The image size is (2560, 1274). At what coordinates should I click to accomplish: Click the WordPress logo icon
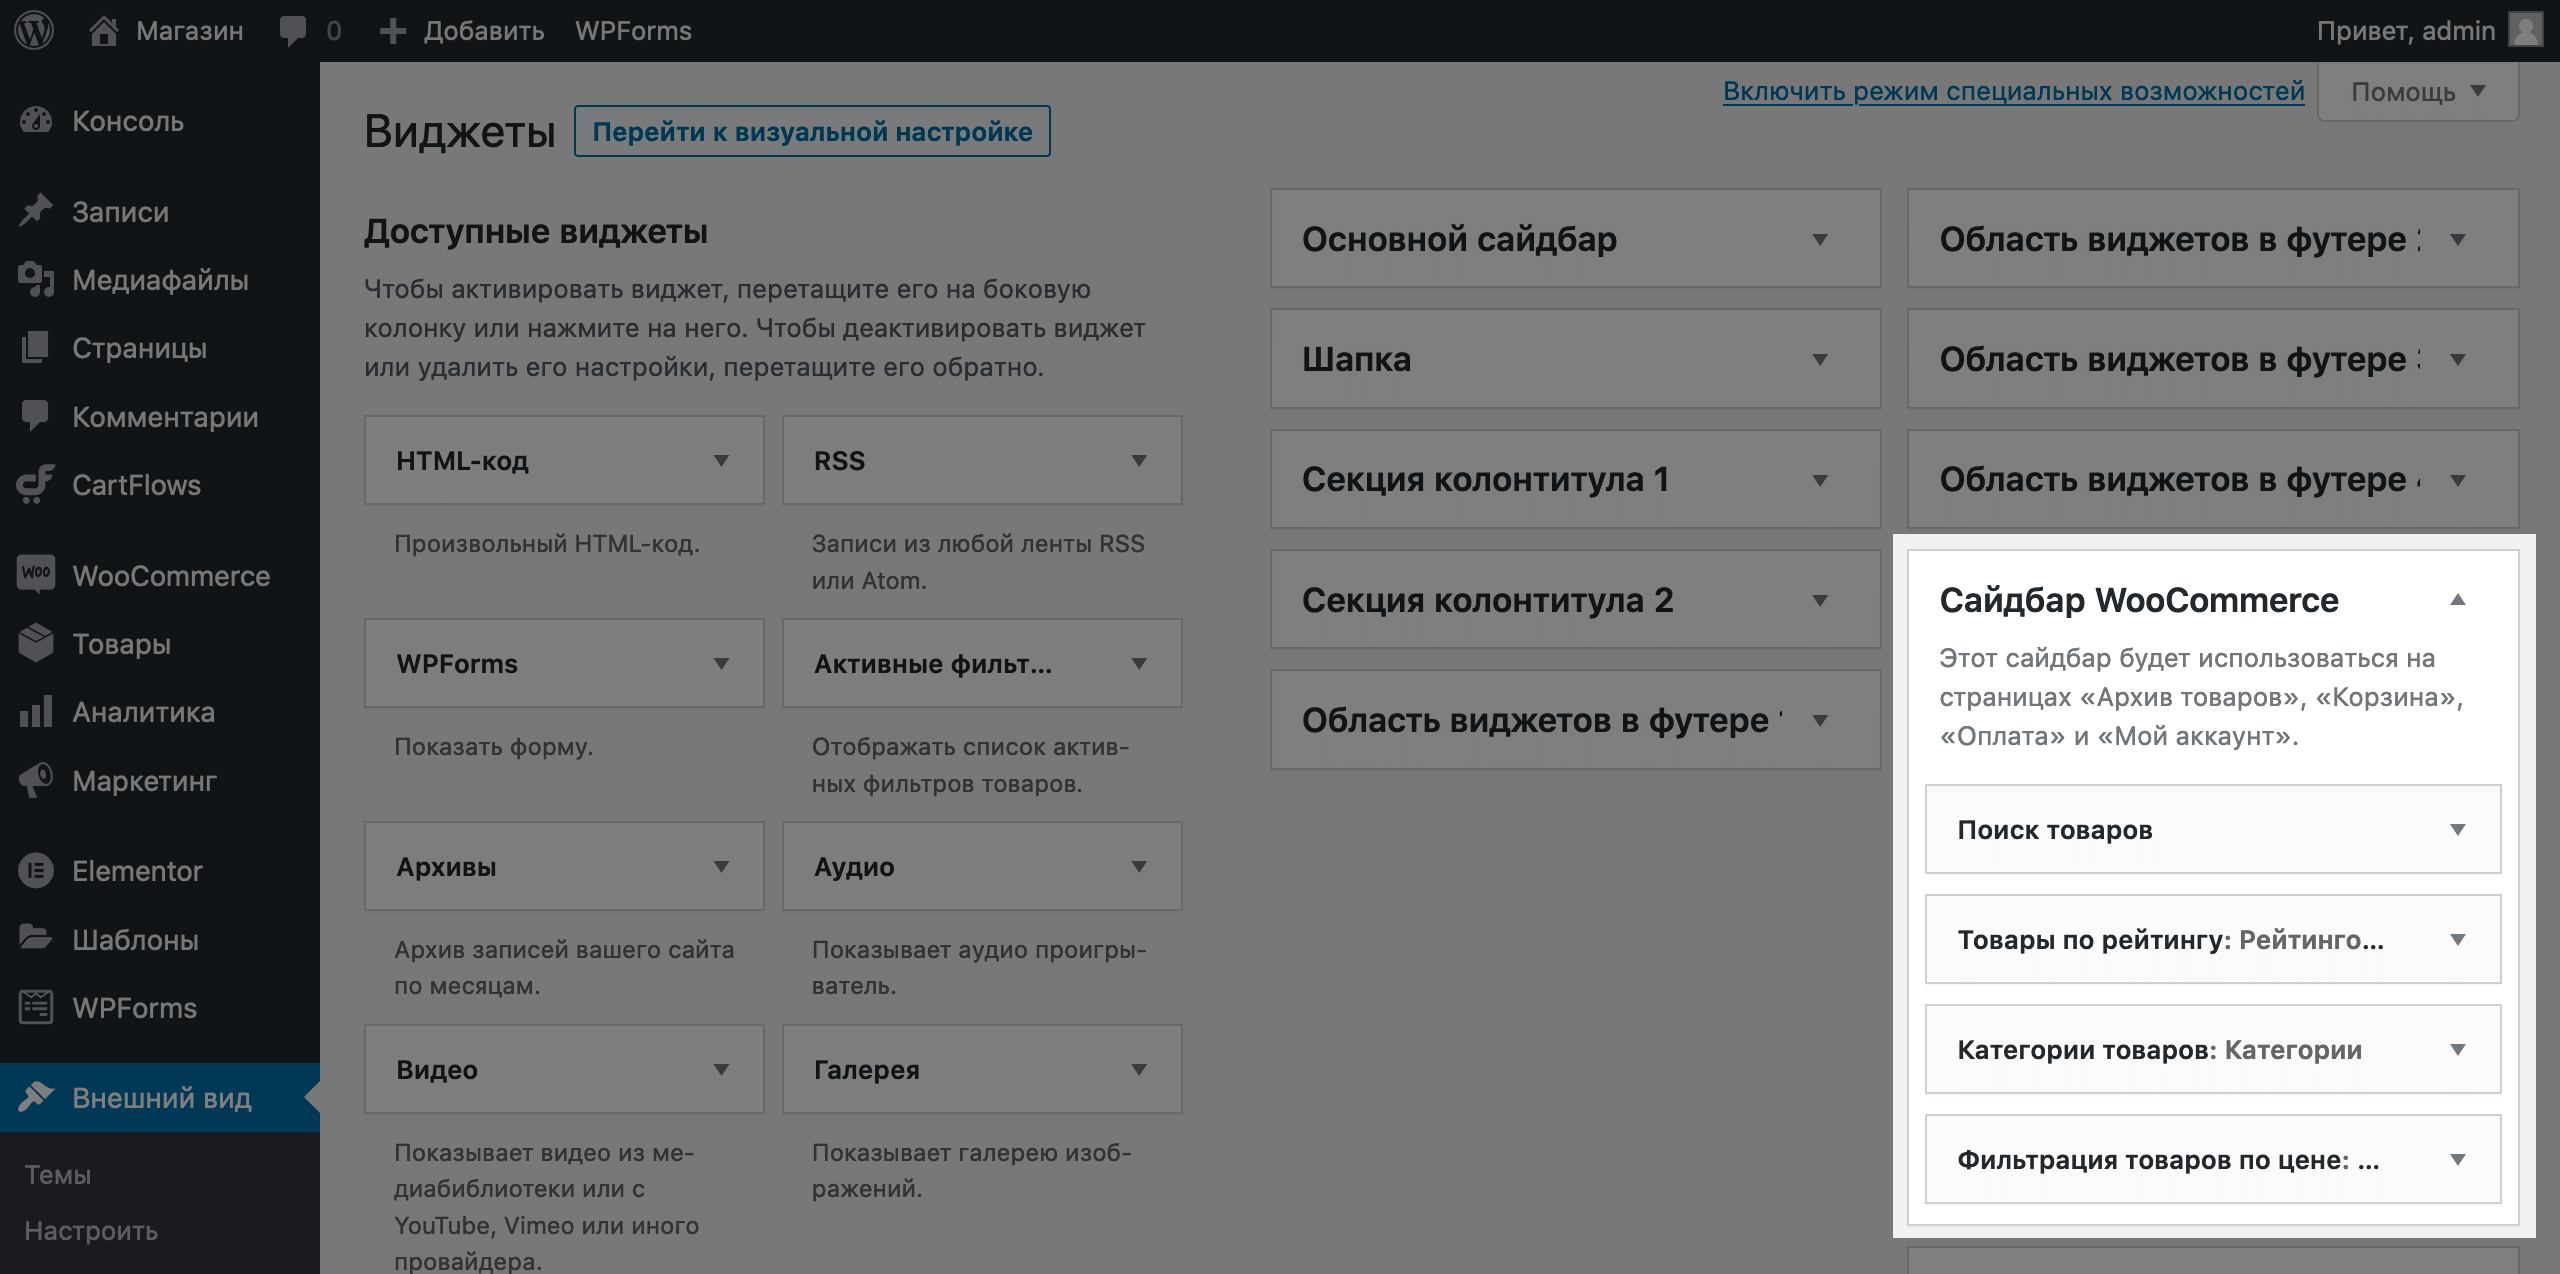point(34,30)
